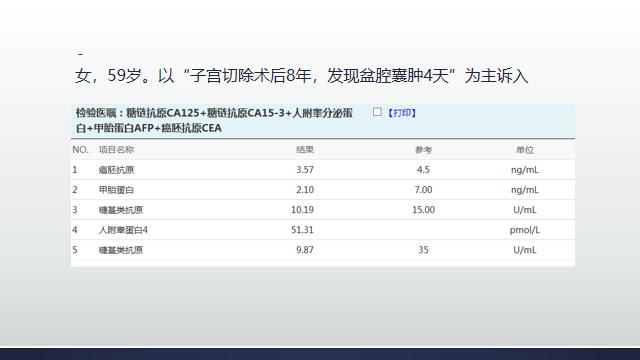Select reference value 15.00

click(x=423, y=210)
